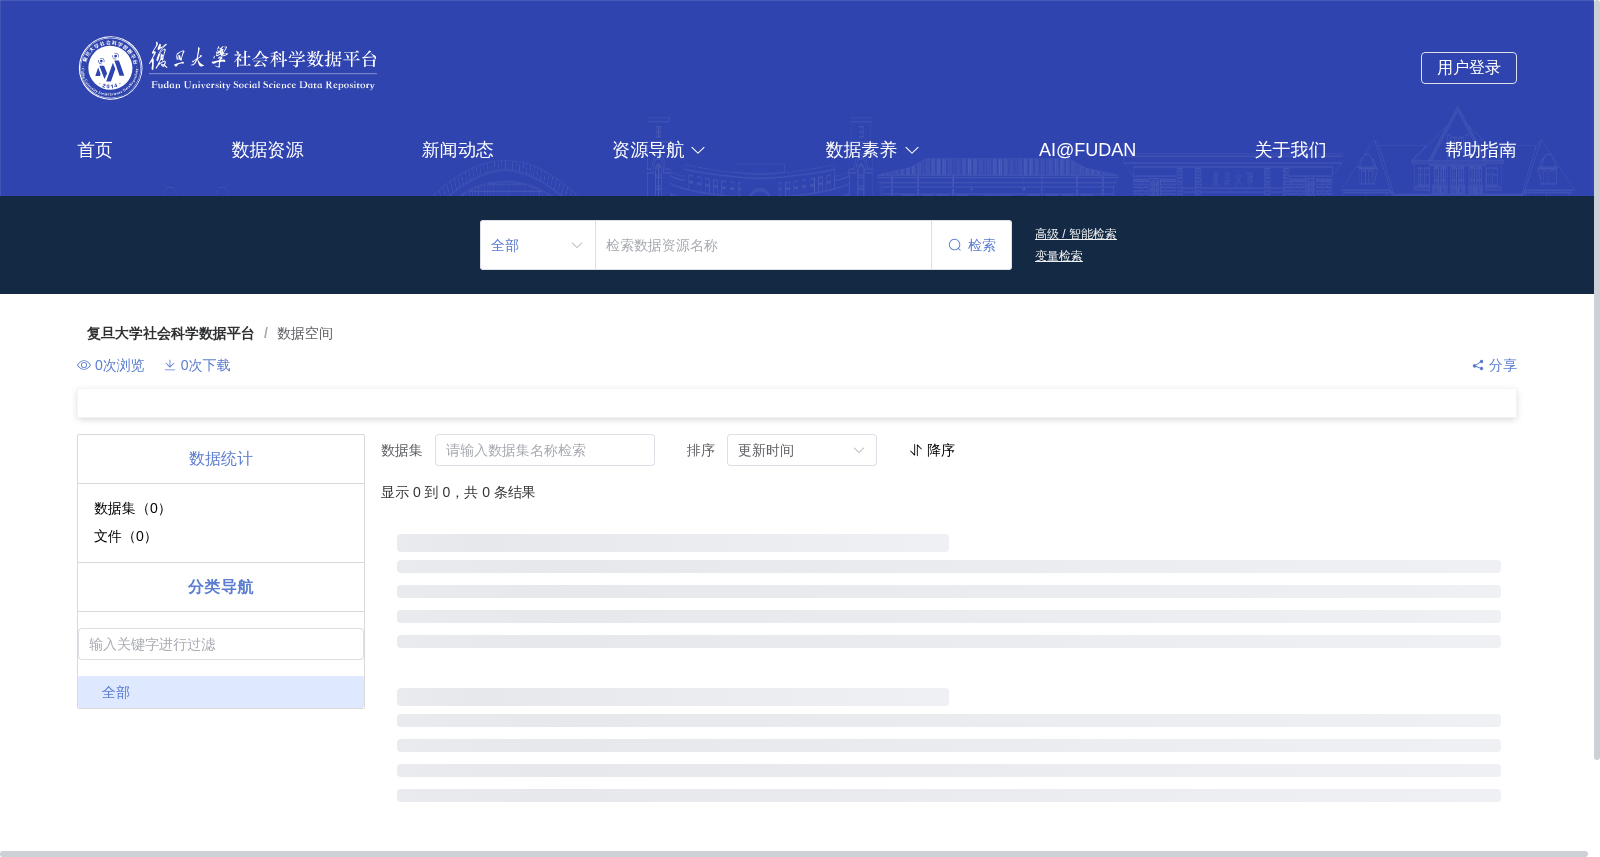
Task: Select 全部 in category navigation
Action: click(x=221, y=692)
